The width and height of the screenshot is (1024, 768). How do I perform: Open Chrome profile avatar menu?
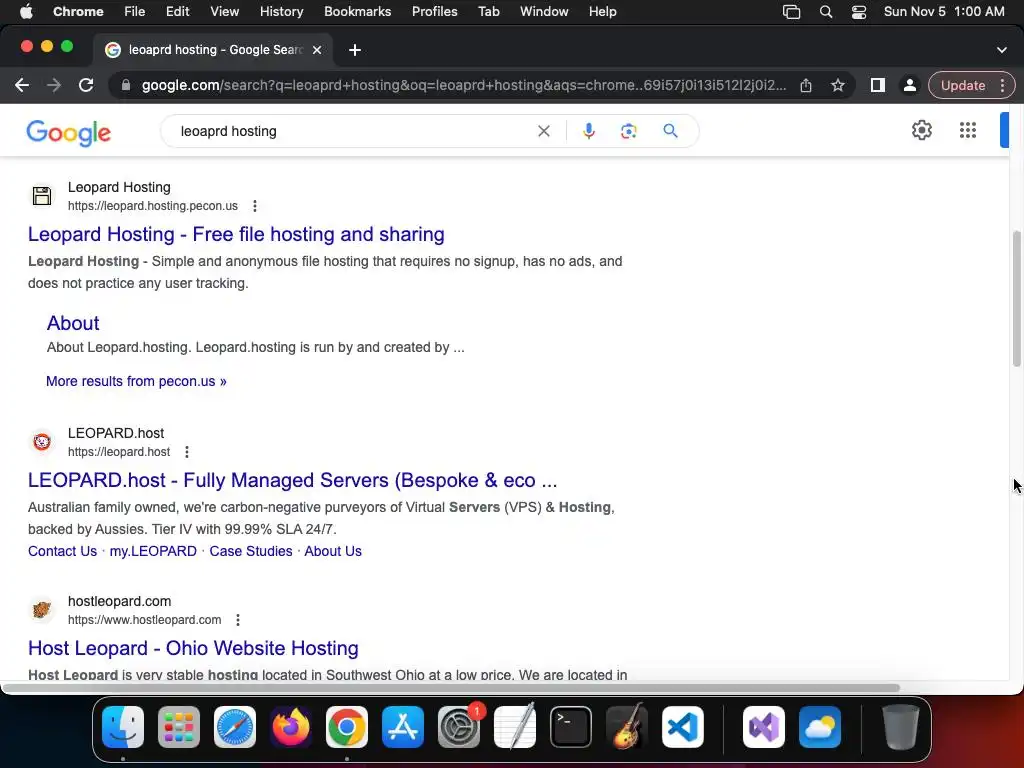click(909, 86)
